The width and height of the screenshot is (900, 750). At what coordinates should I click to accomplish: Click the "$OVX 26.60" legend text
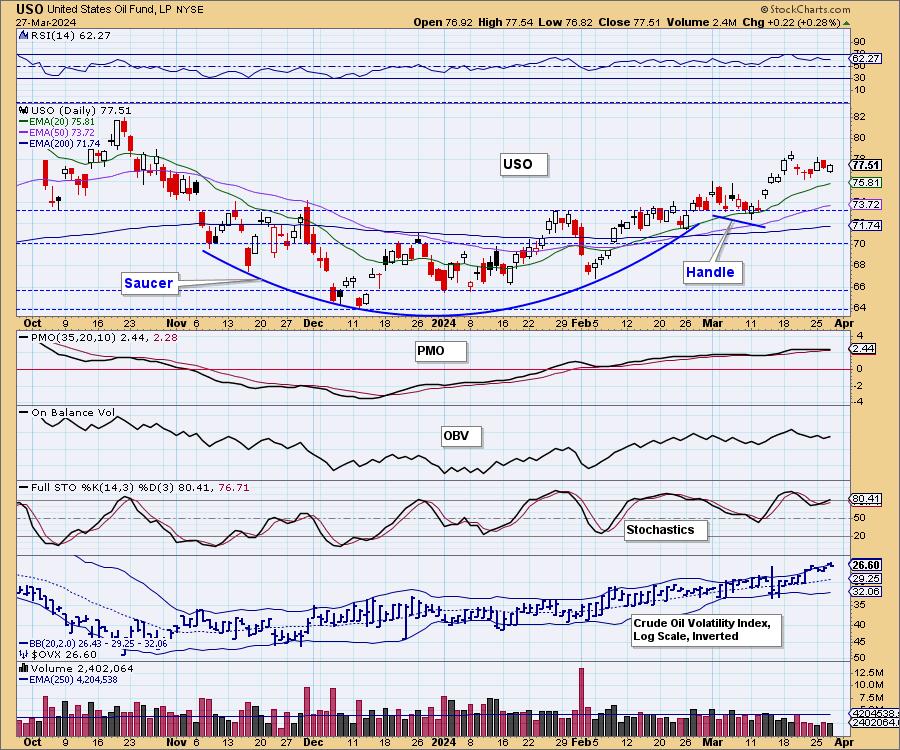(x=64, y=655)
